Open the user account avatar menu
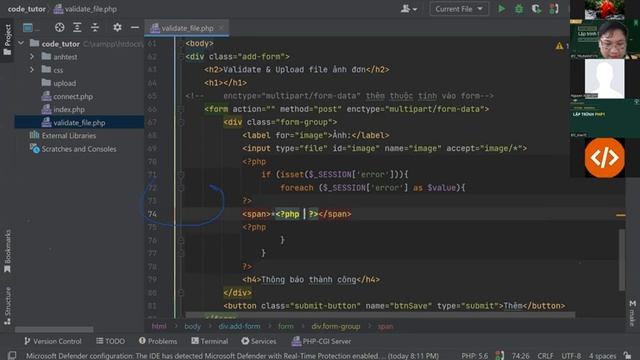This screenshot has width=640, height=360. tap(409, 9)
